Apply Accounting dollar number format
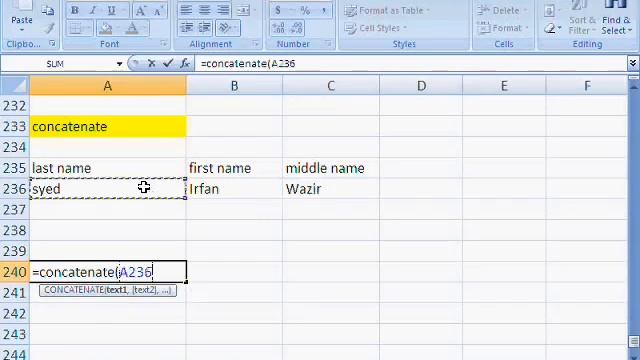The height and width of the screenshot is (360, 640). (x=278, y=10)
